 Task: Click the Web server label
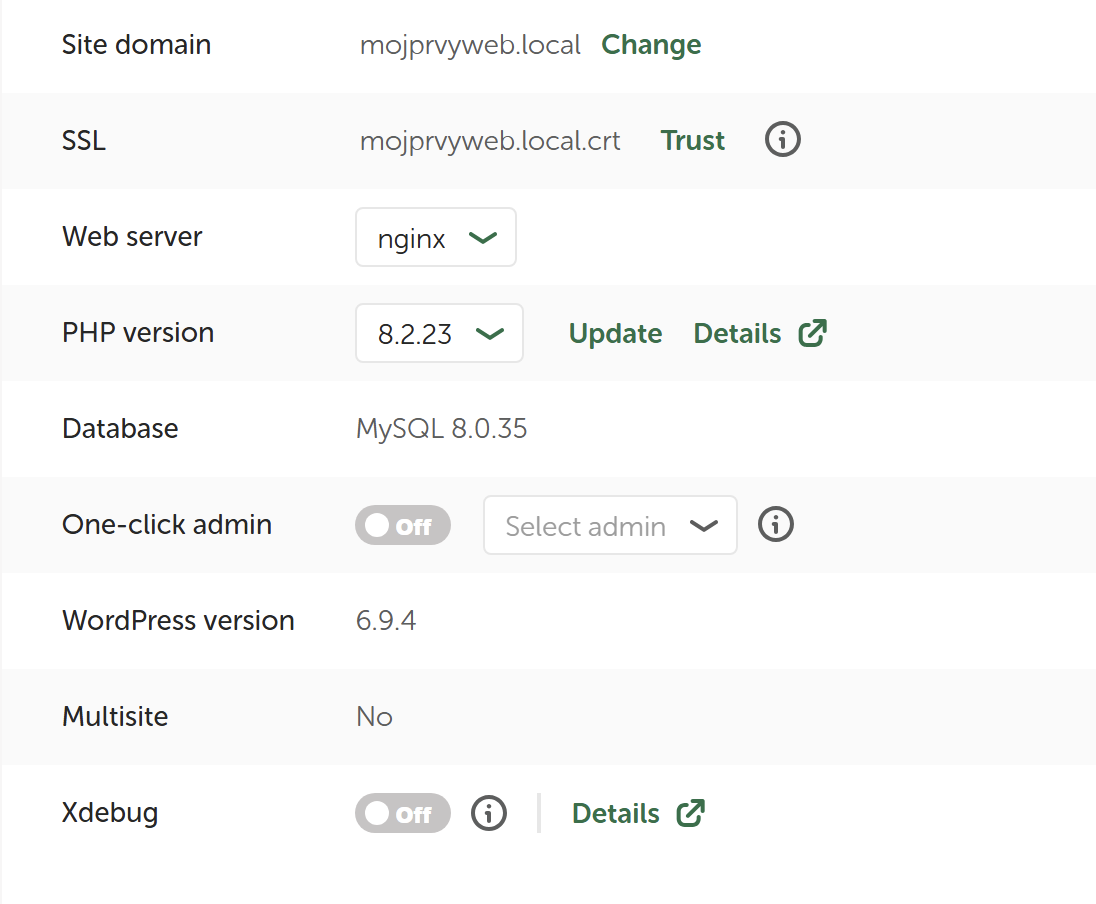pos(132,236)
